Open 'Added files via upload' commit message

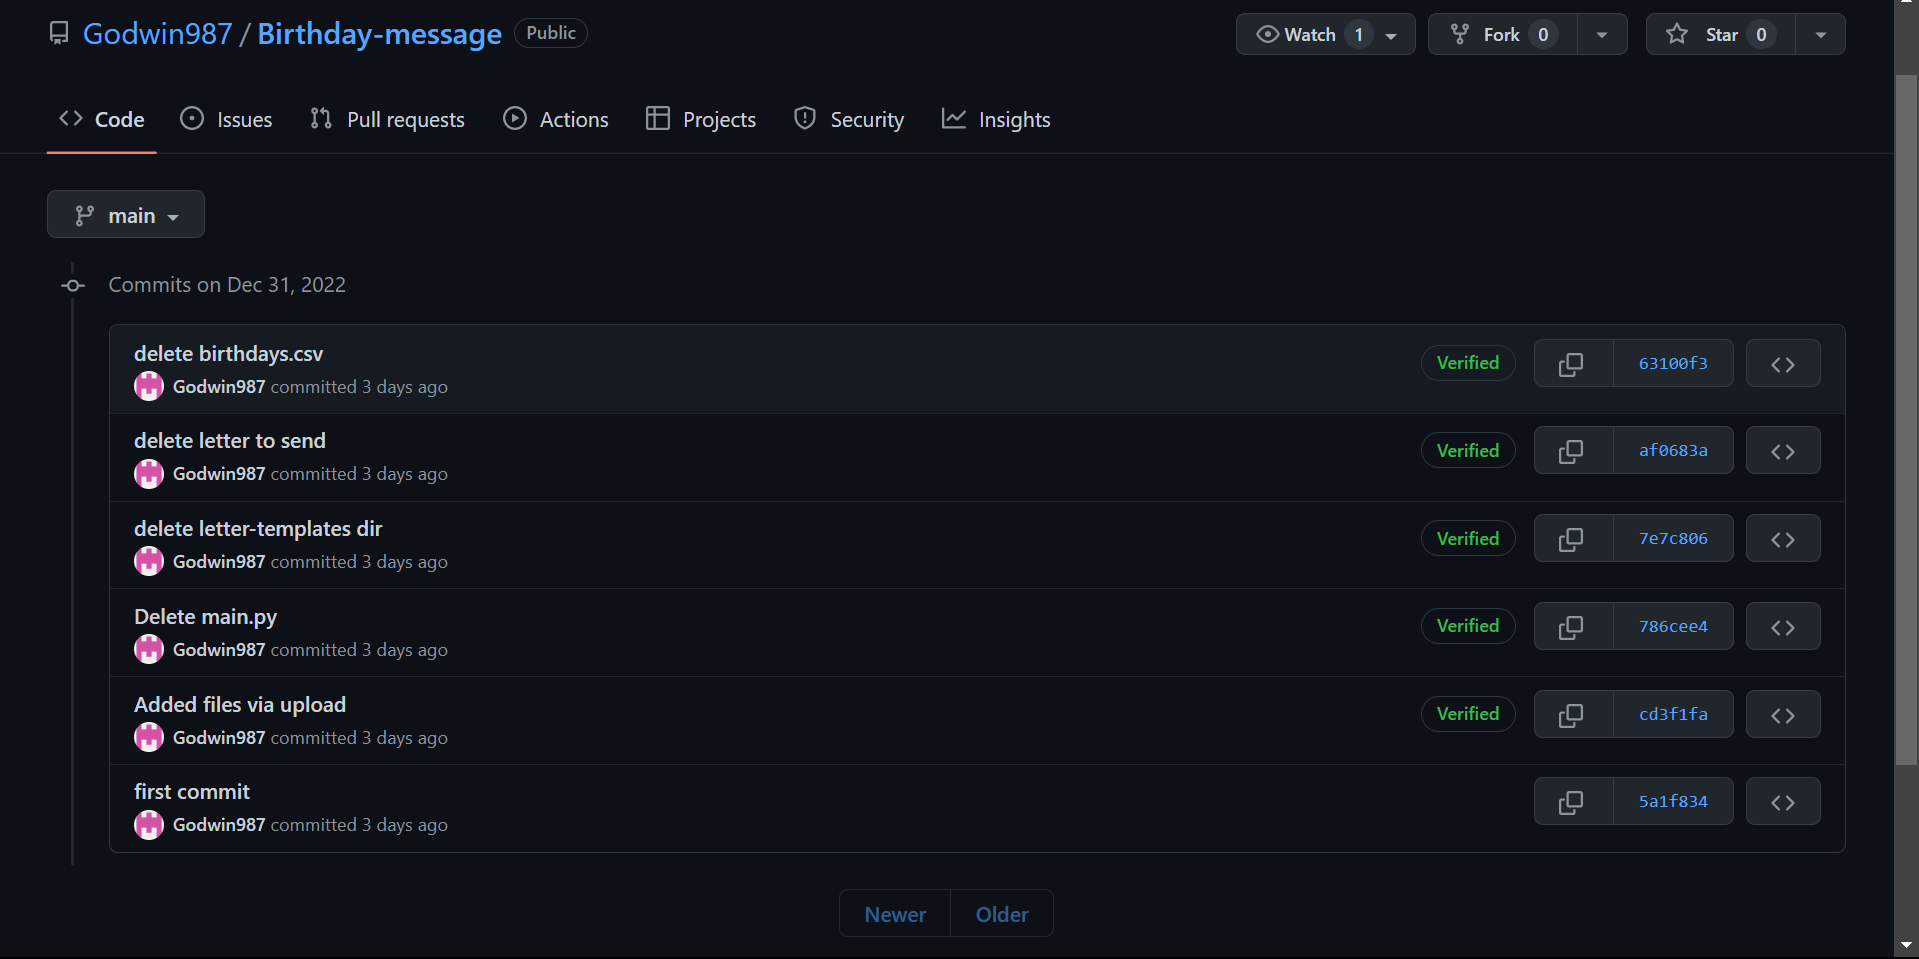(240, 704)
